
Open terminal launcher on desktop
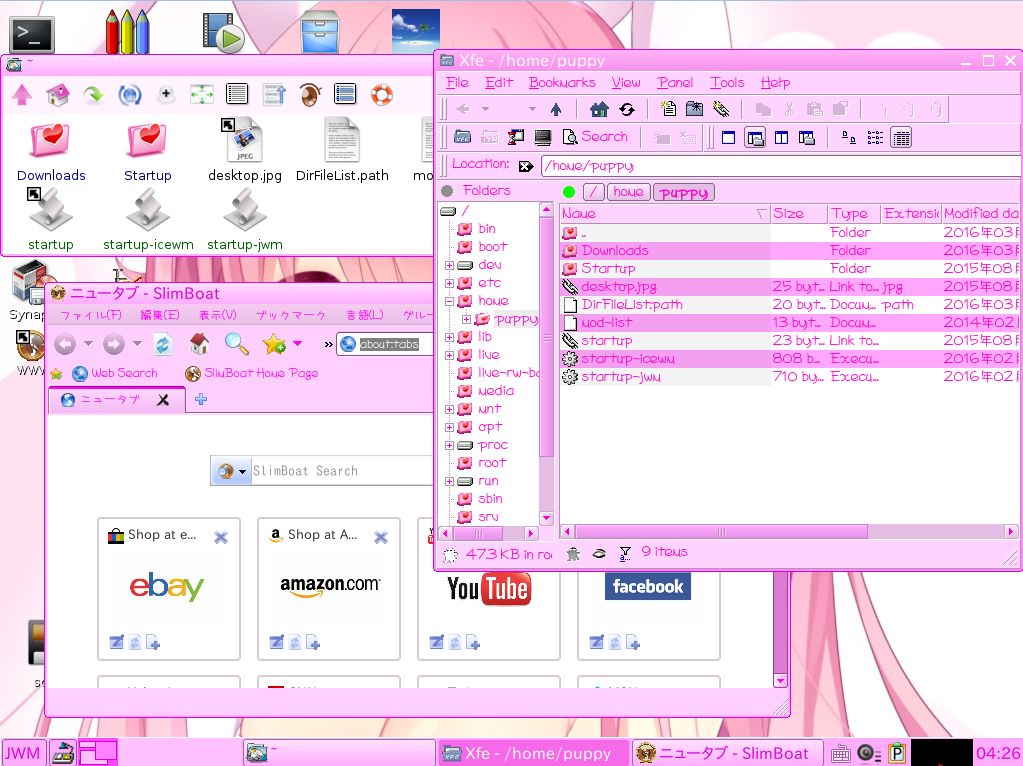pyautogui.click(x=31, y=34)
